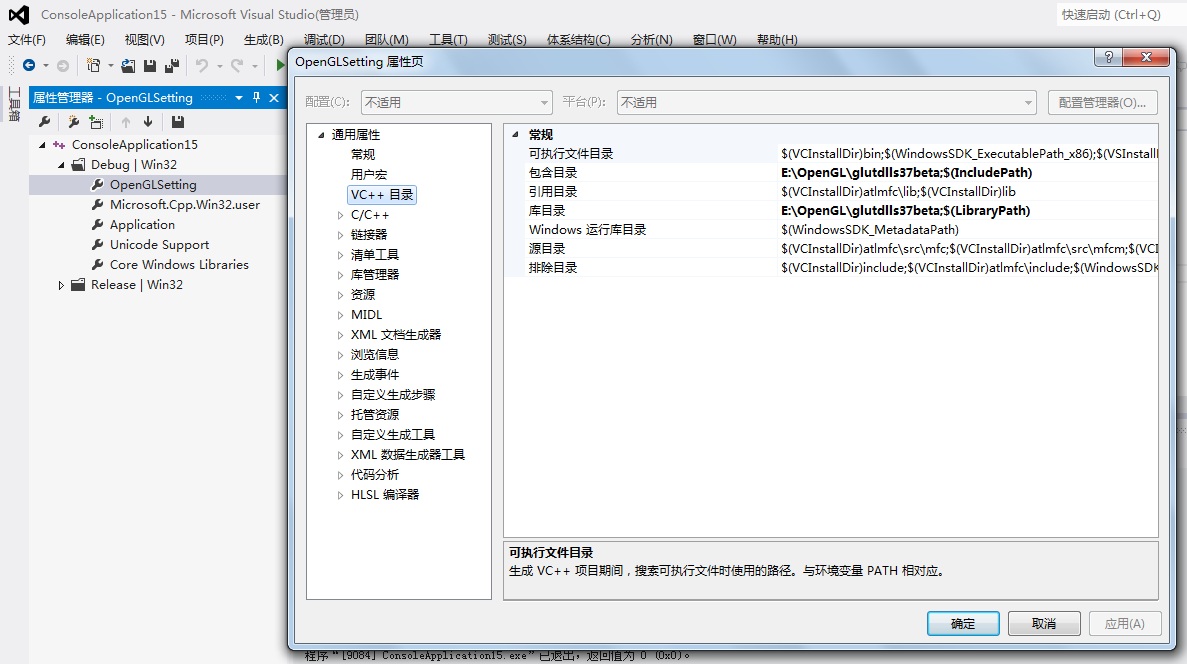Click Add Existing Property Sheet icon
Viewport: 1187px width, 664px height.
pyautogui.click(x=96, y=122)
